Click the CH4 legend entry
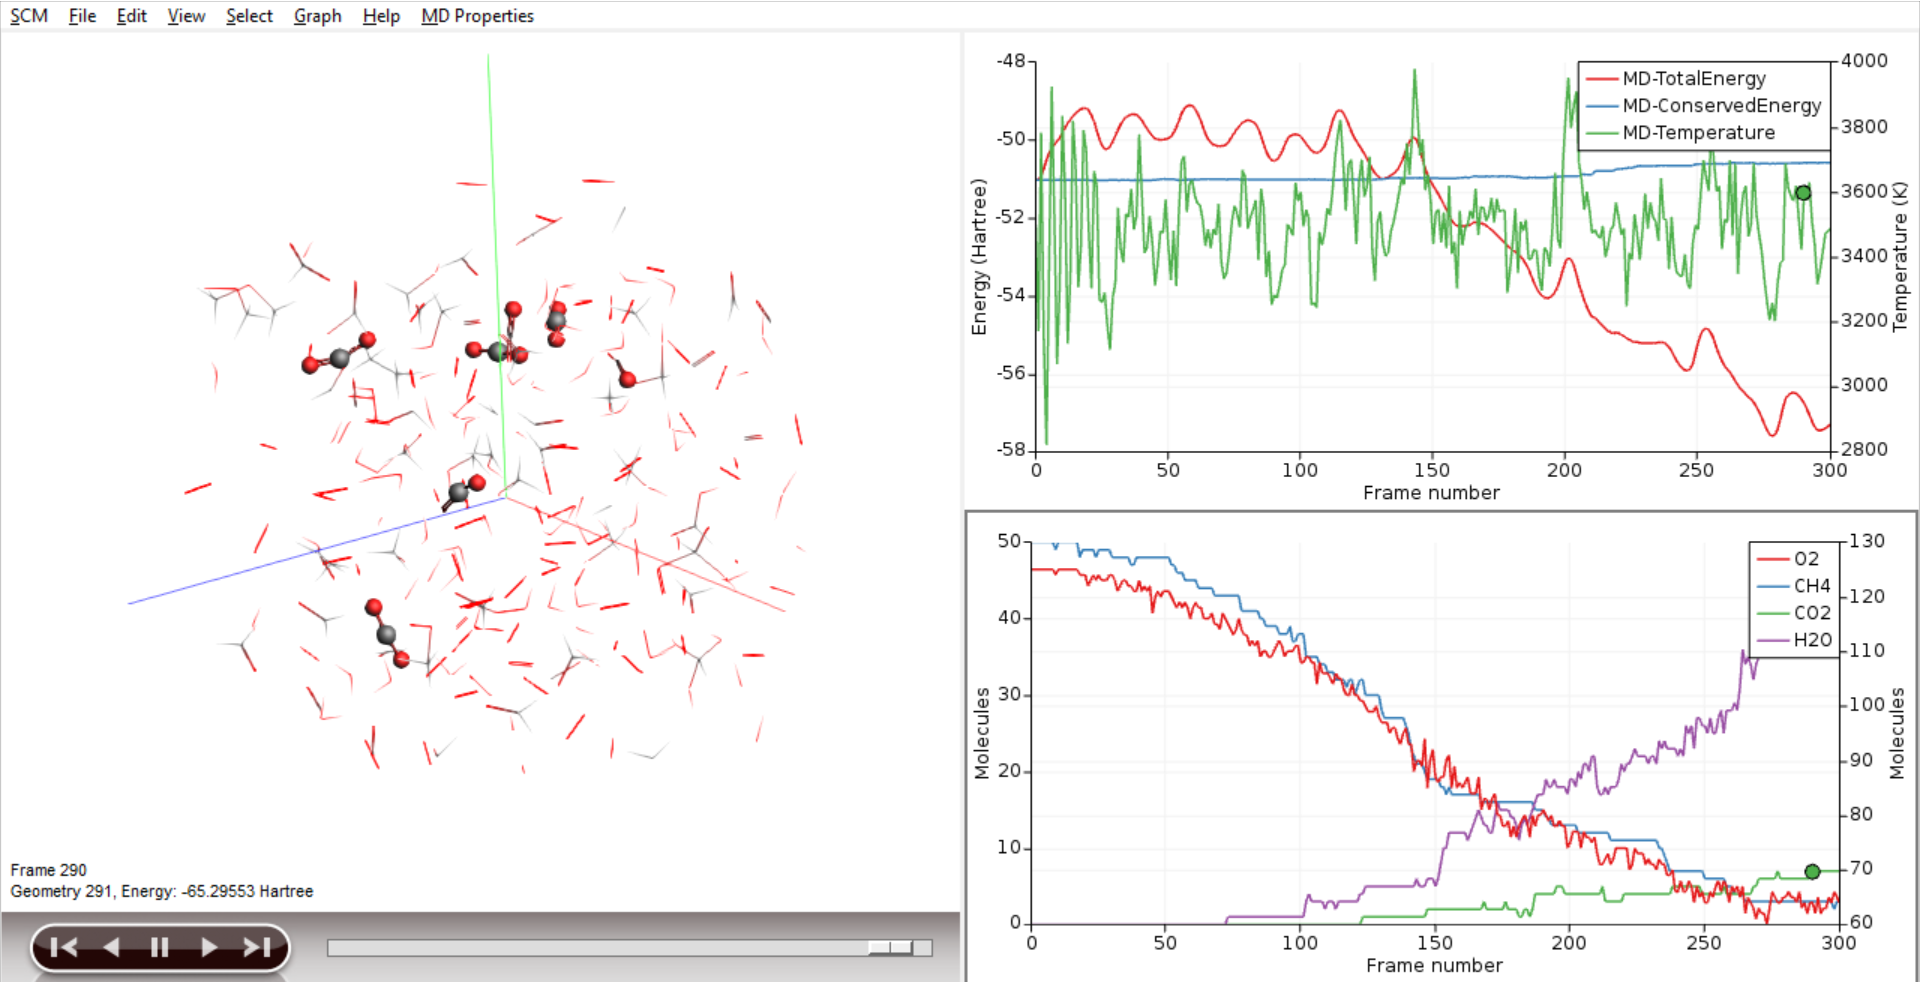This screenshot has width=1920, height=982. [x=1794, y=586]
